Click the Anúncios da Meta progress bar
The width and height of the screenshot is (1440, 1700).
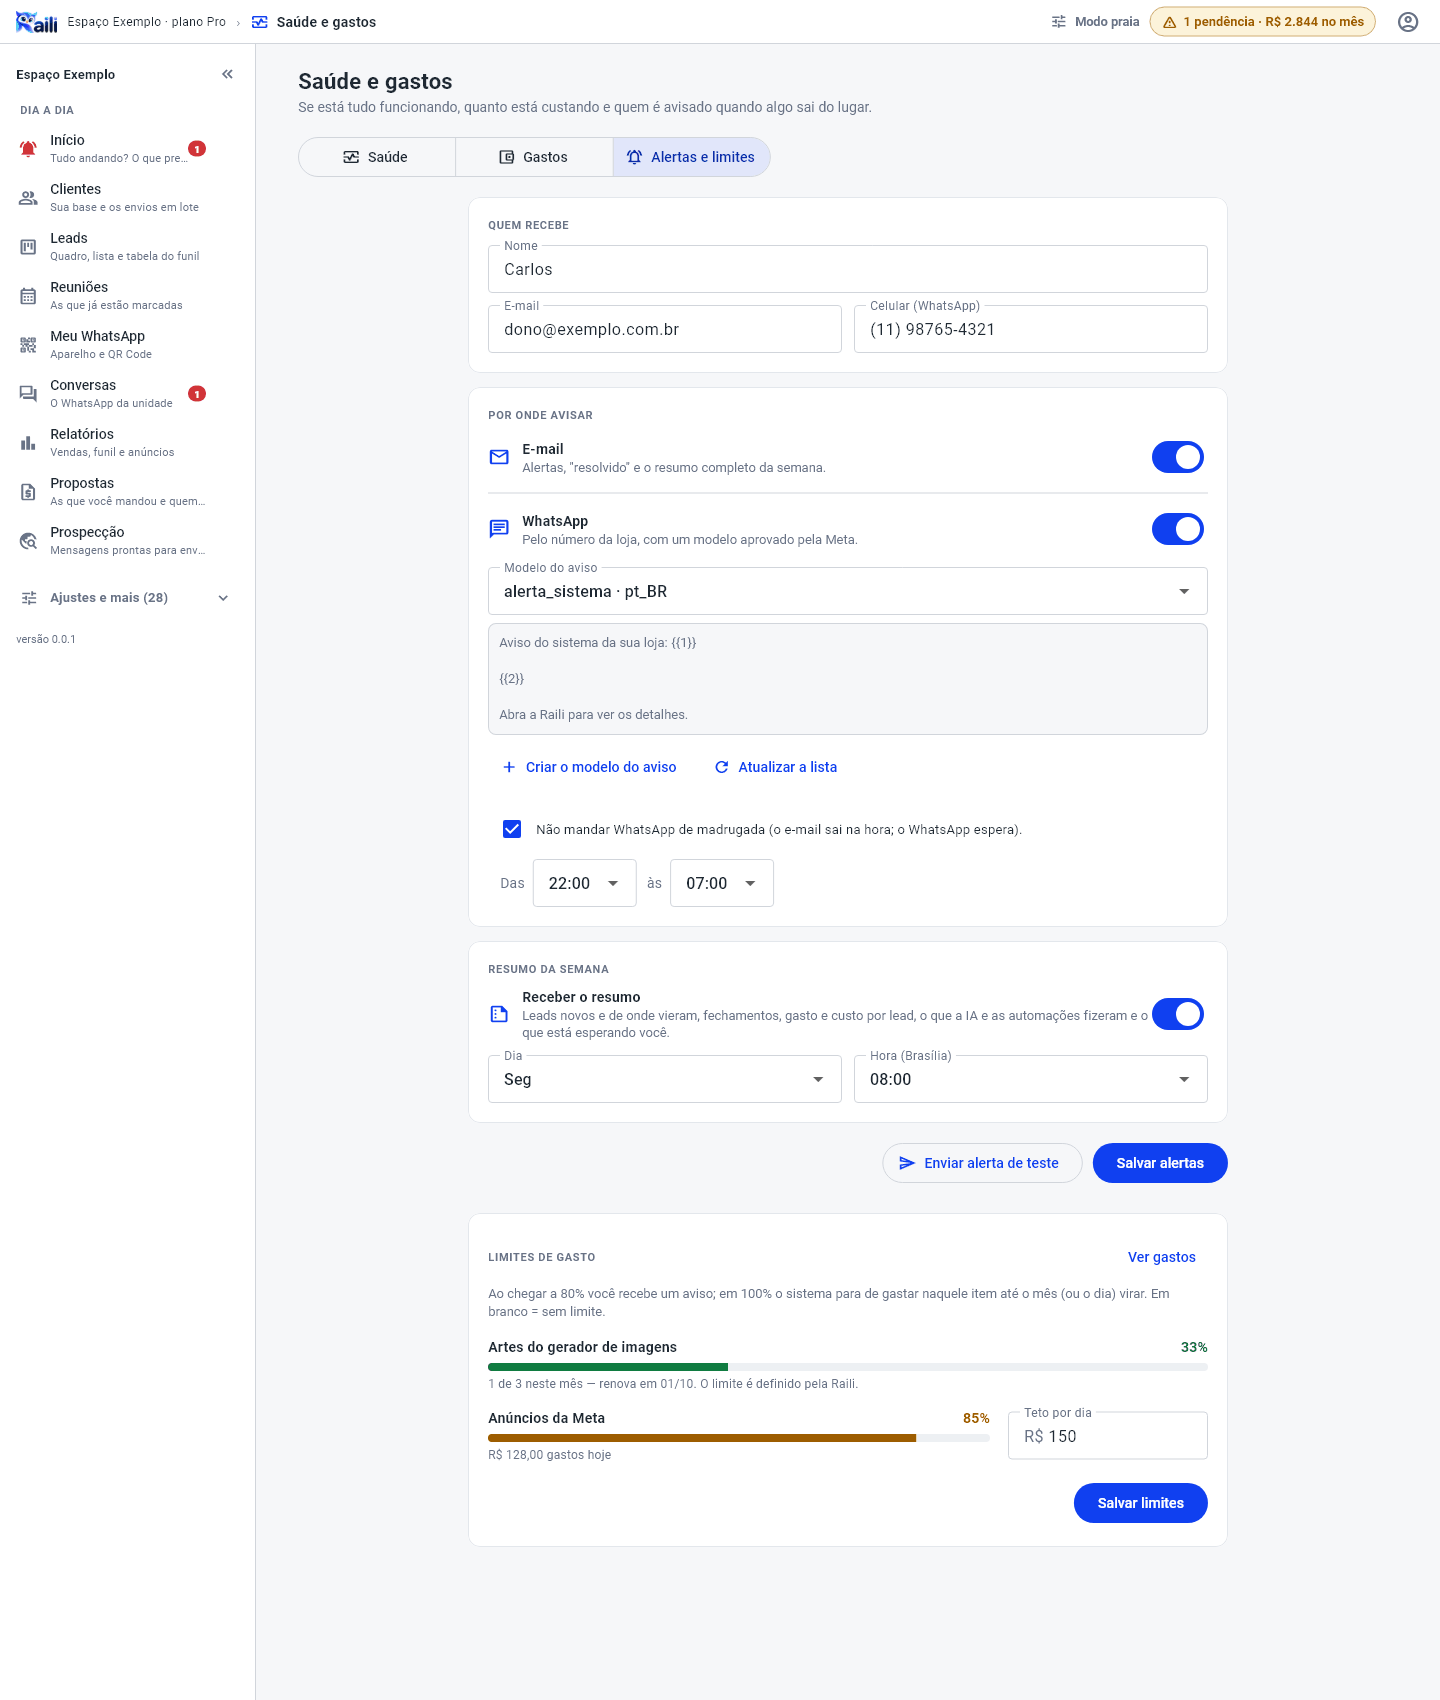[x=739, y=1438]
